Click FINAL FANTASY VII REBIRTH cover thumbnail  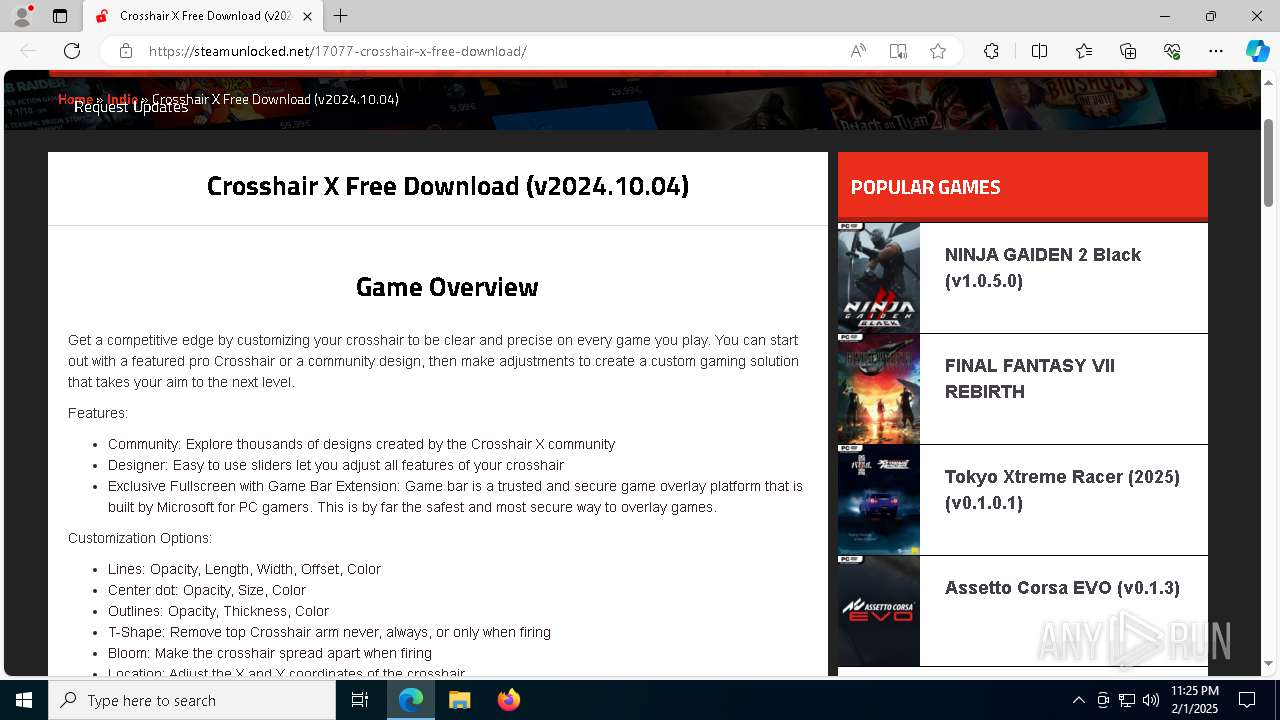pyautogui.click(x=879, y=388)
